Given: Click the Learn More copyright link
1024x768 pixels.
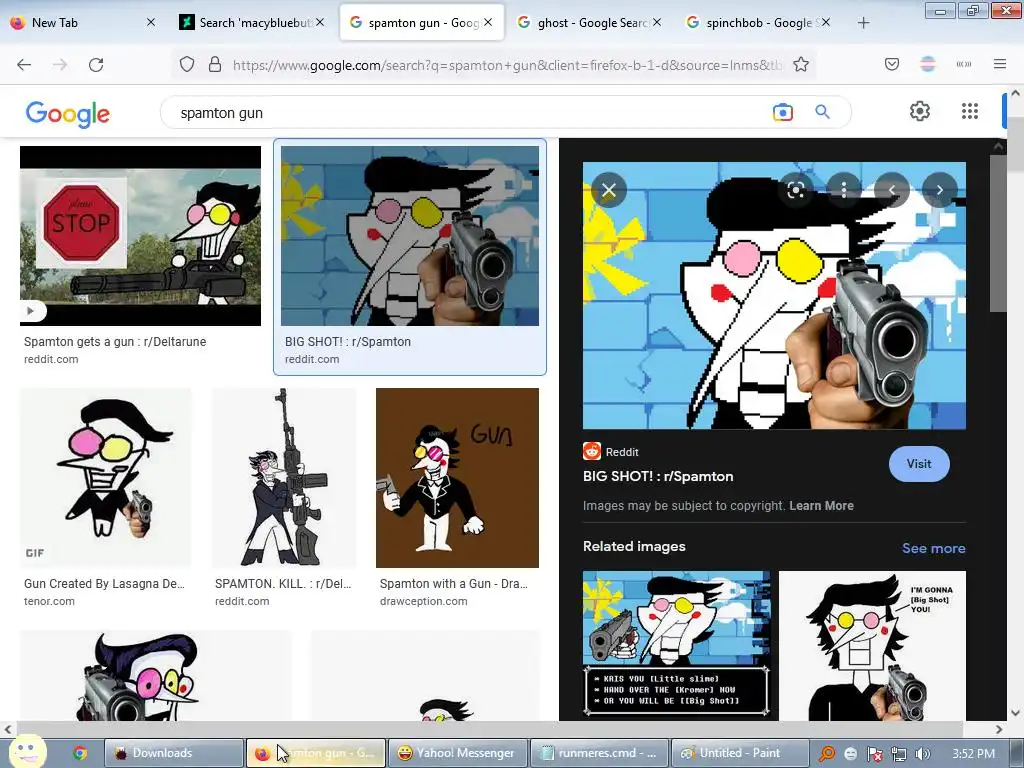Looking at the screenshot, I should [x=821, y=505].
